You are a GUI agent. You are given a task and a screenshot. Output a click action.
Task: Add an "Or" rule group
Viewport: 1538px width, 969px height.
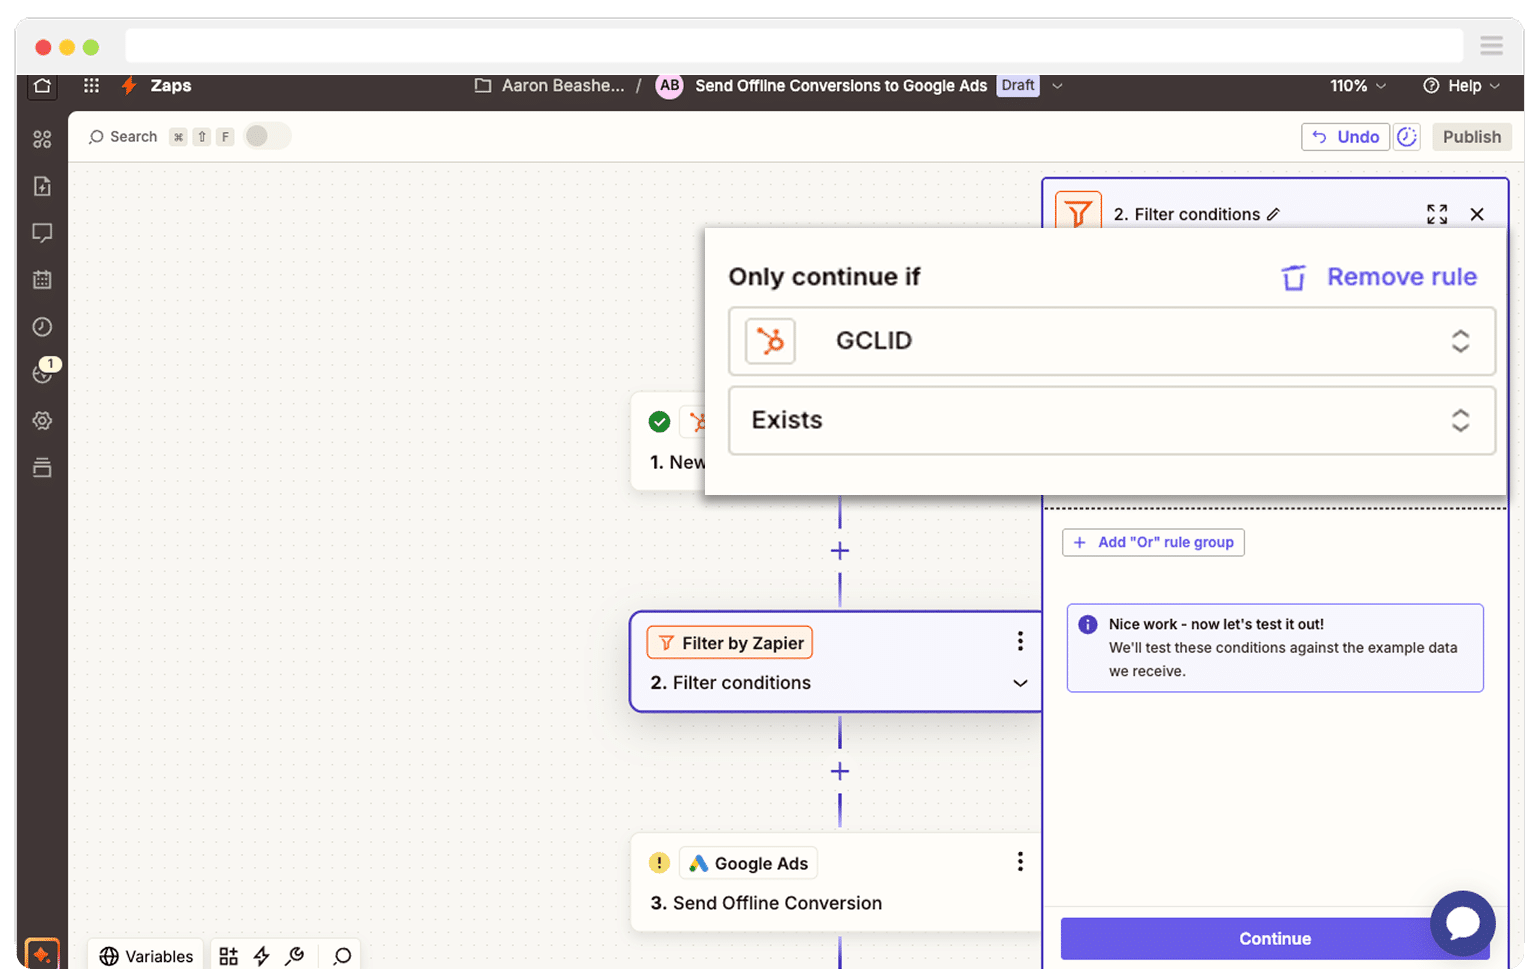pos(1153,542)
